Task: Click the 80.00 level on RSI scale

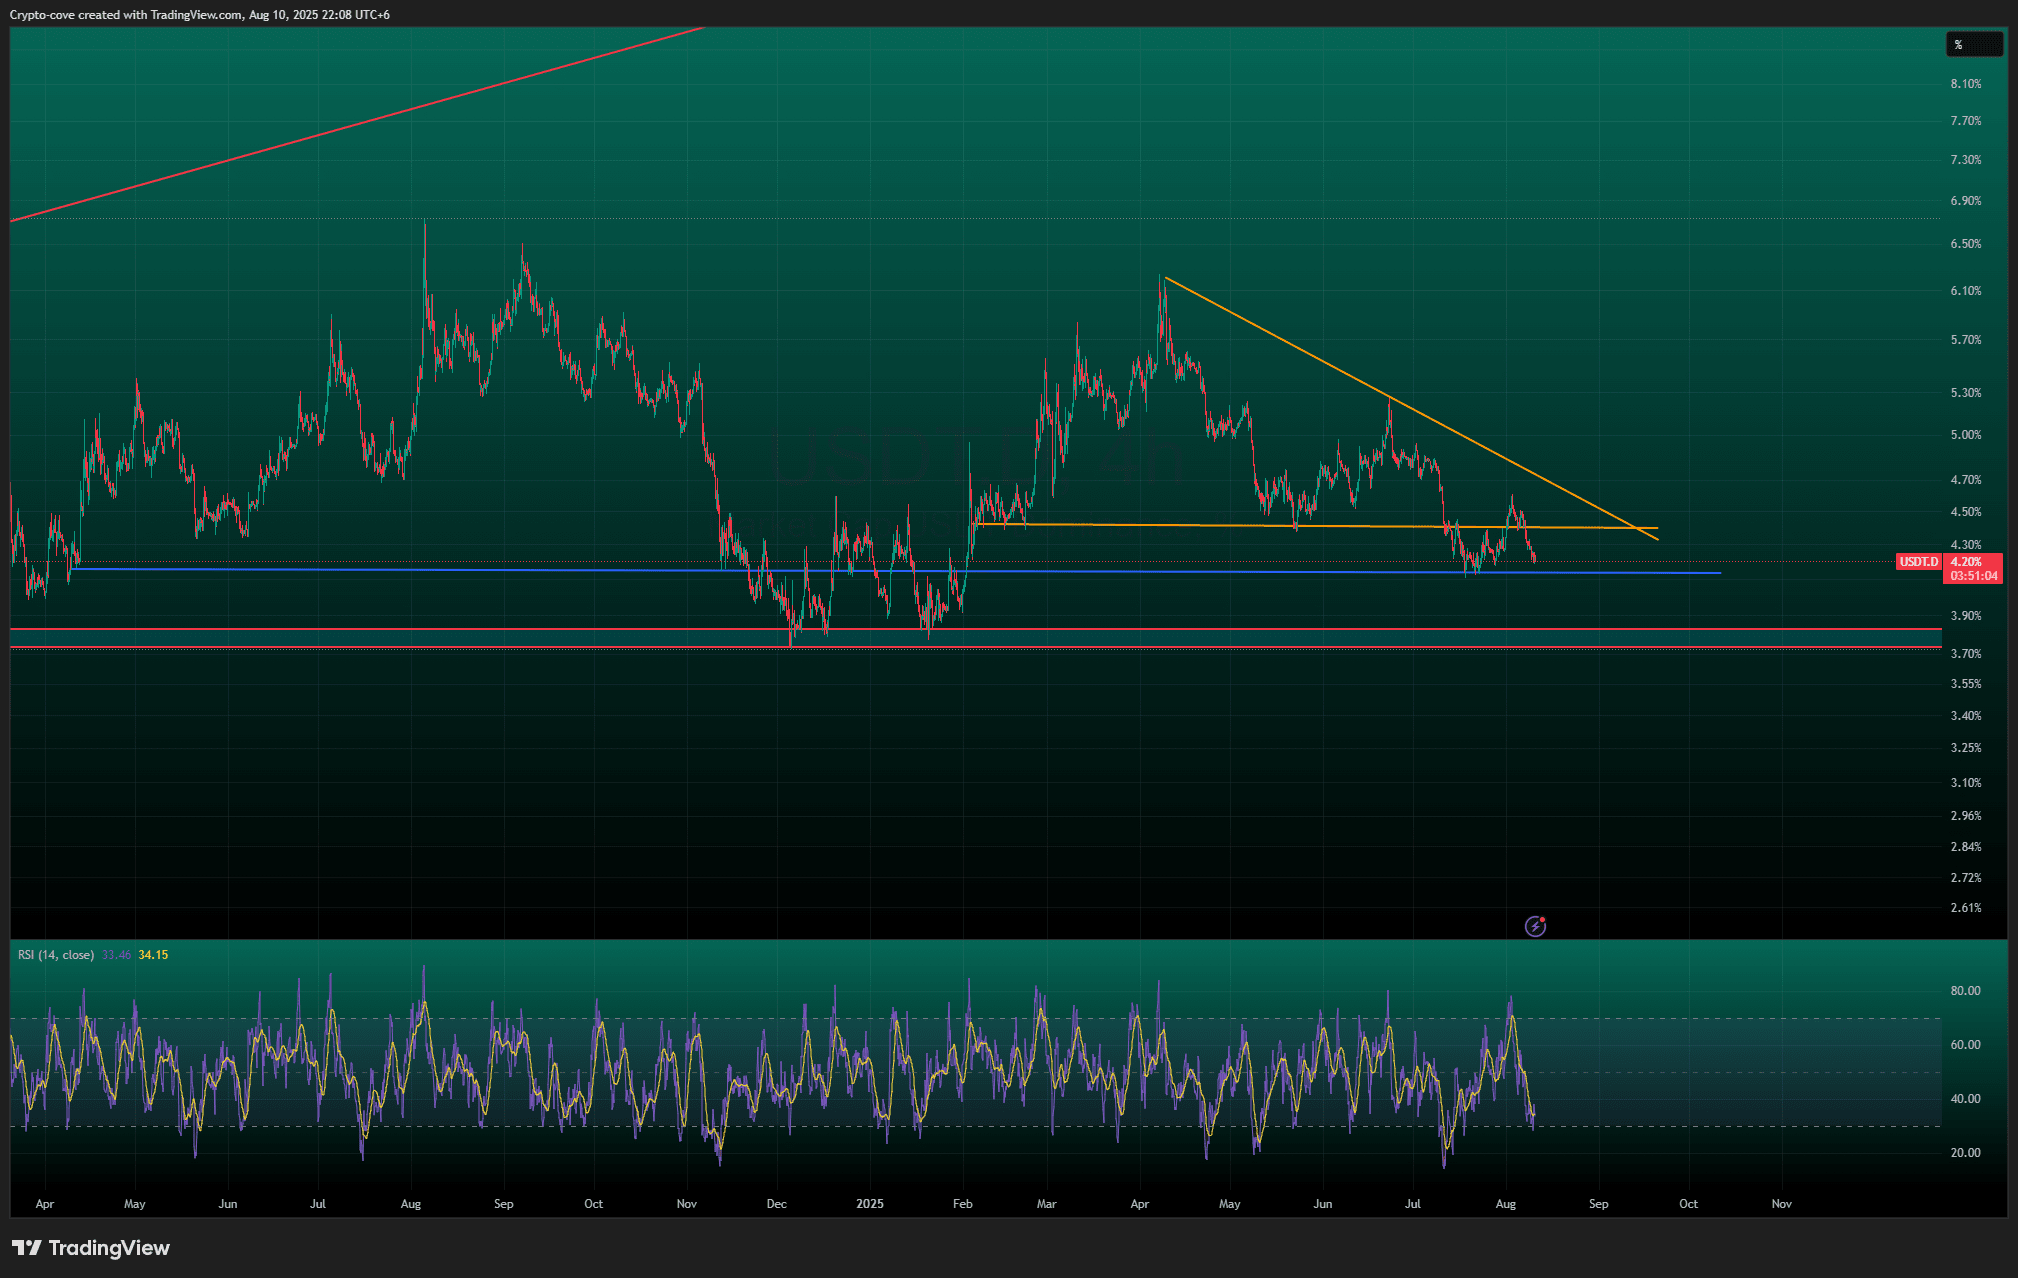Action: [1965, 991]
